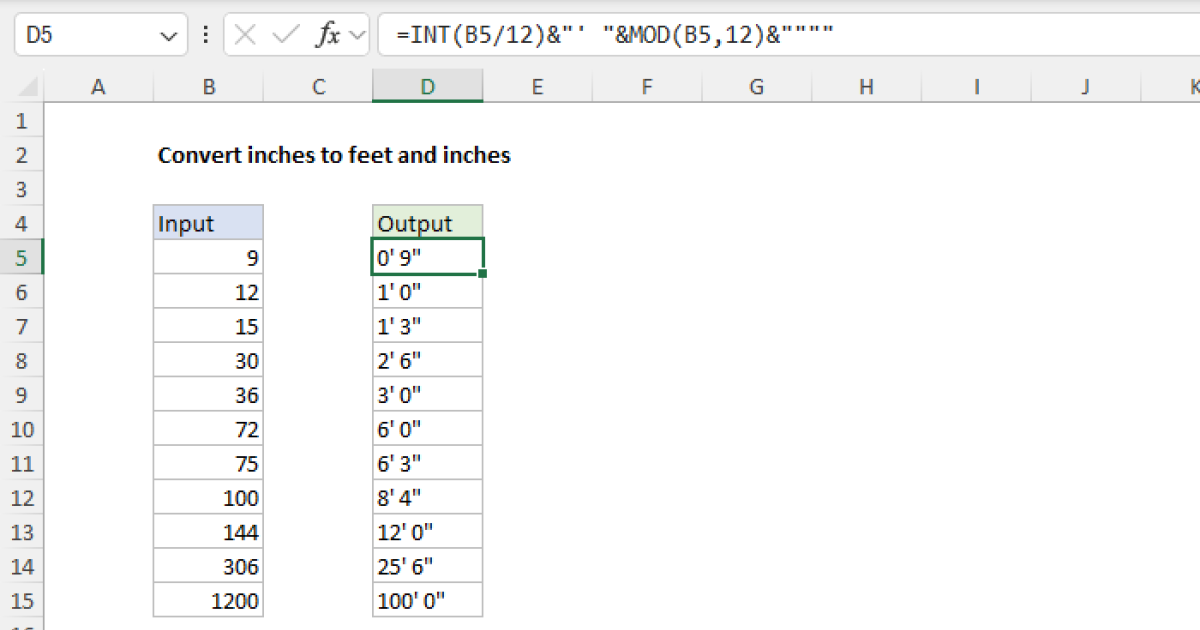Screen dimensions: 1200x630
Task: Click the three-dot handle beside Name Box
Action: click(205, 35)
